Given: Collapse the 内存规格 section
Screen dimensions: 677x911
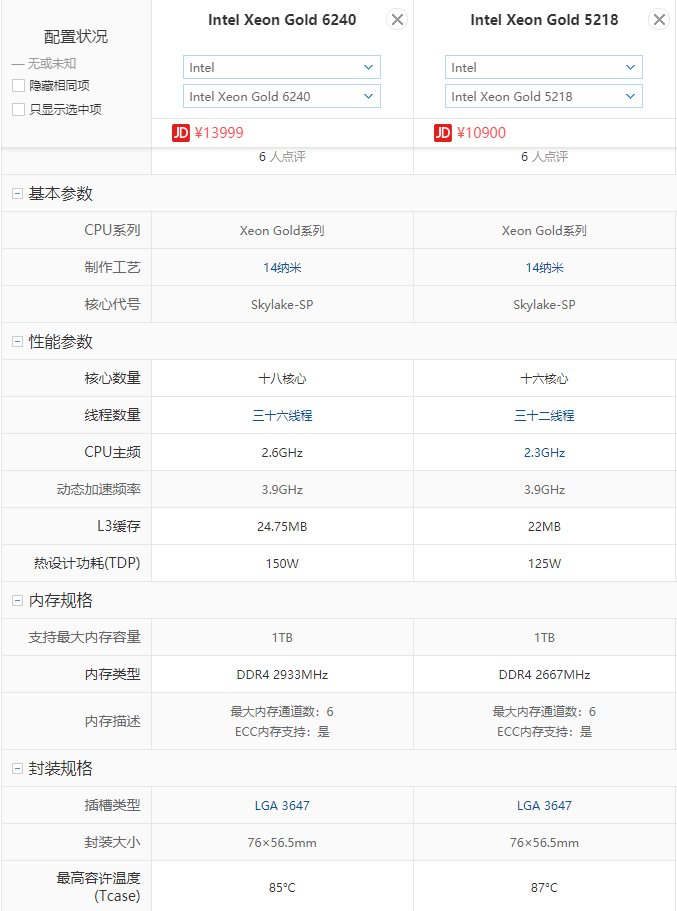Looking at the screenshot, I should 17,600.
